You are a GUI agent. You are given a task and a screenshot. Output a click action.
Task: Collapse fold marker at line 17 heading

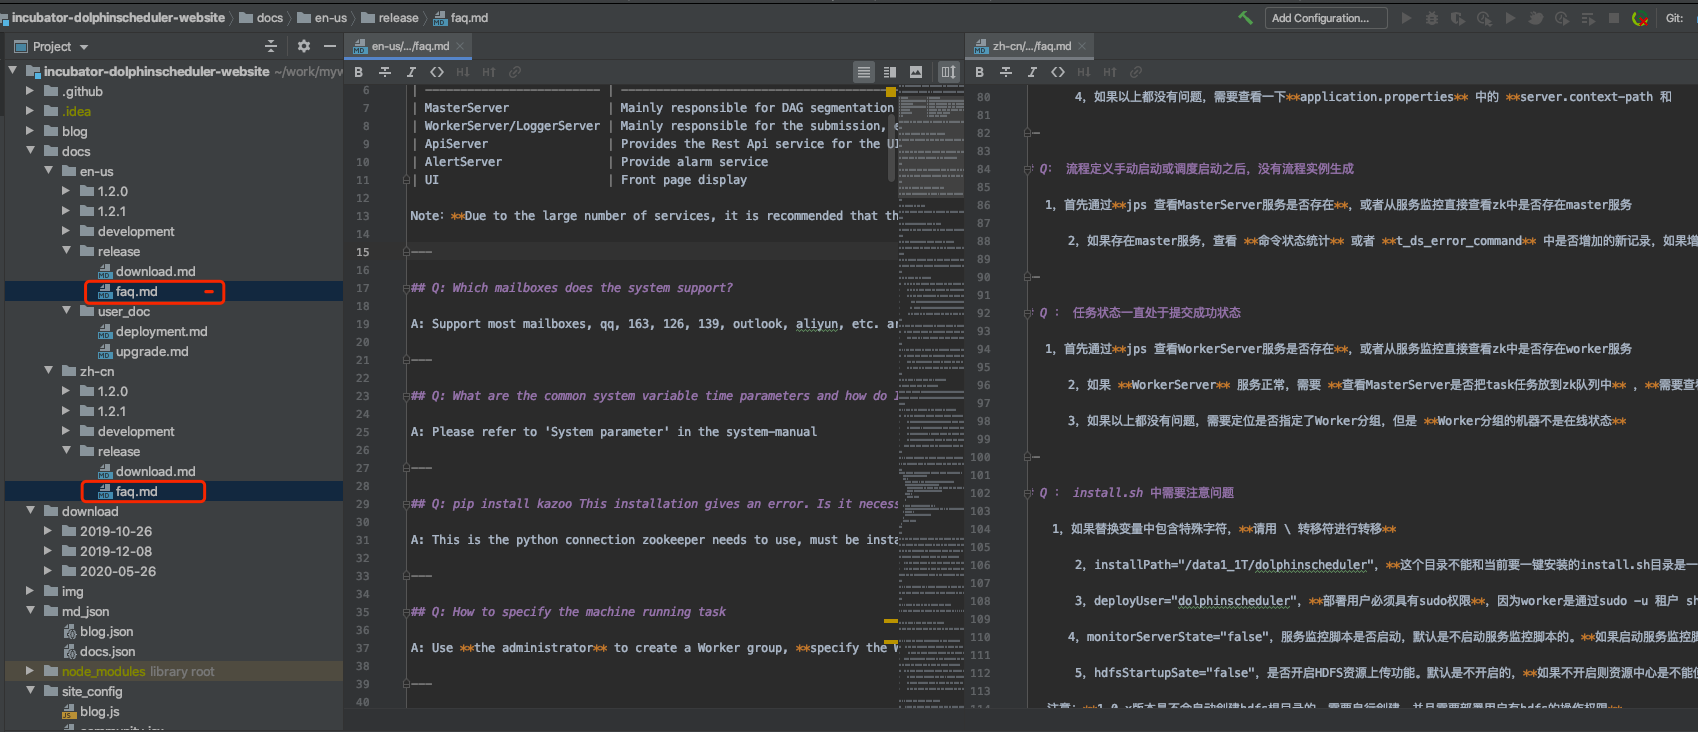coord(407,288)
